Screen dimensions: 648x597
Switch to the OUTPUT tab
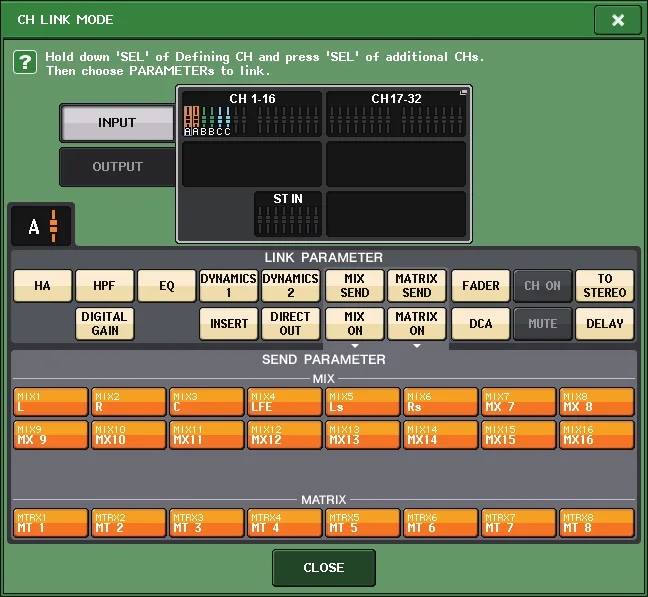(117, 167)
